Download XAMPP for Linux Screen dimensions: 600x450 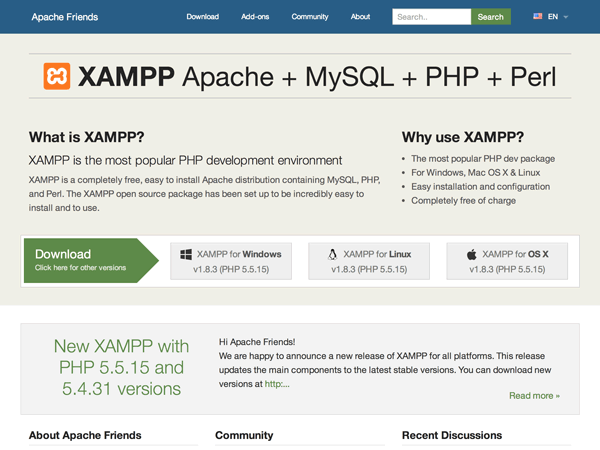pos(369,261)
